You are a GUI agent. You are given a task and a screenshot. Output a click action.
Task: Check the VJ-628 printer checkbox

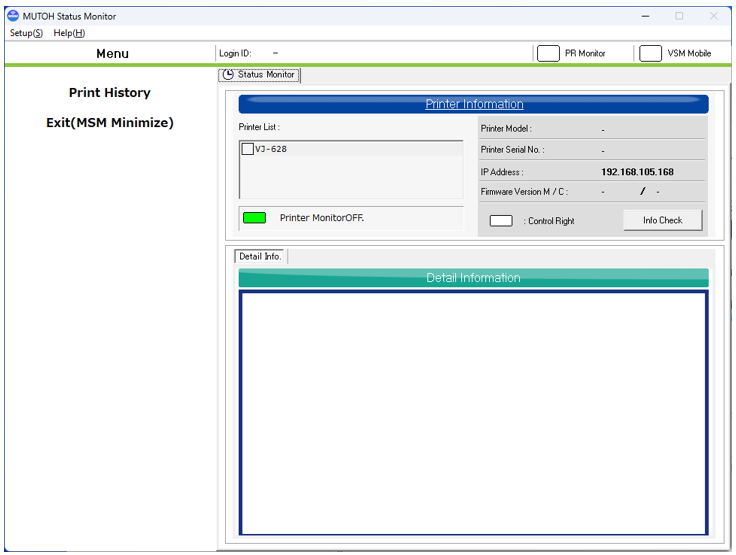(247, 149)
